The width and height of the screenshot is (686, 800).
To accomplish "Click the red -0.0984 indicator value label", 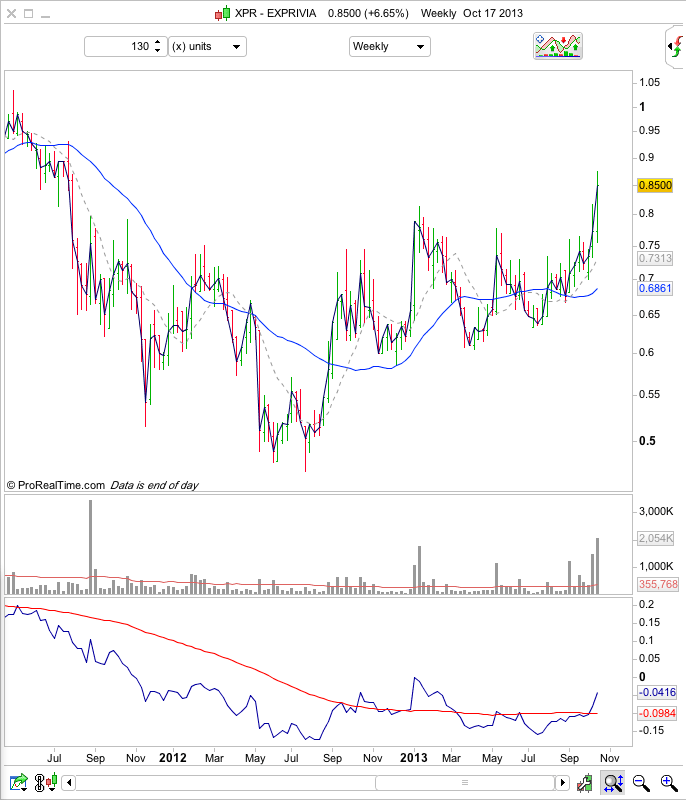I will [x=657, y=713].
